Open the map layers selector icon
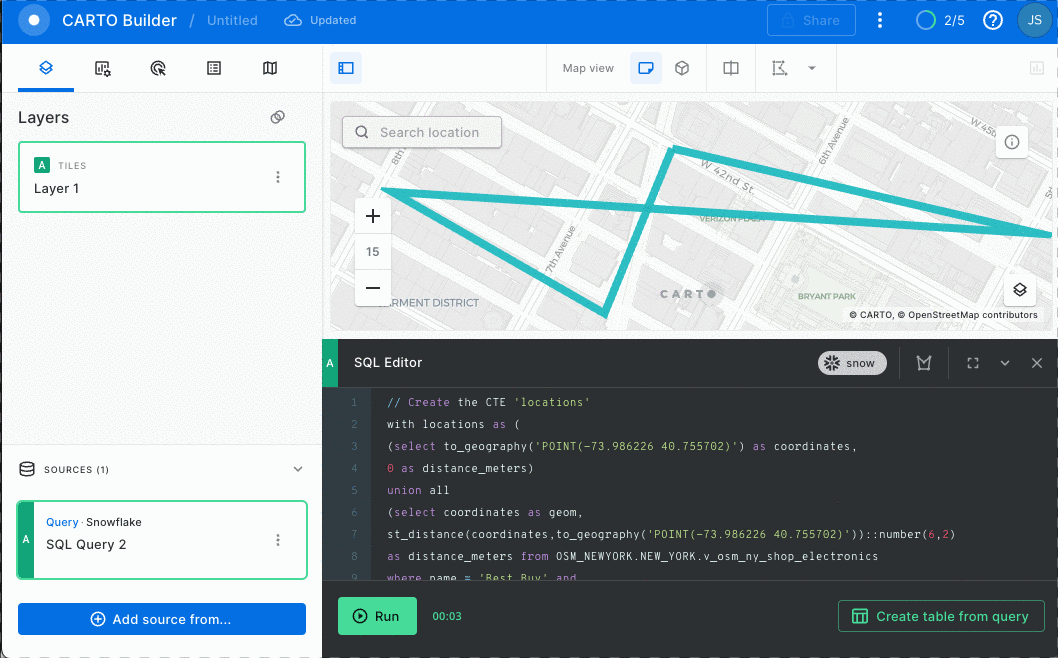This screenshot has height=658, width=1058. point(1019,290)
